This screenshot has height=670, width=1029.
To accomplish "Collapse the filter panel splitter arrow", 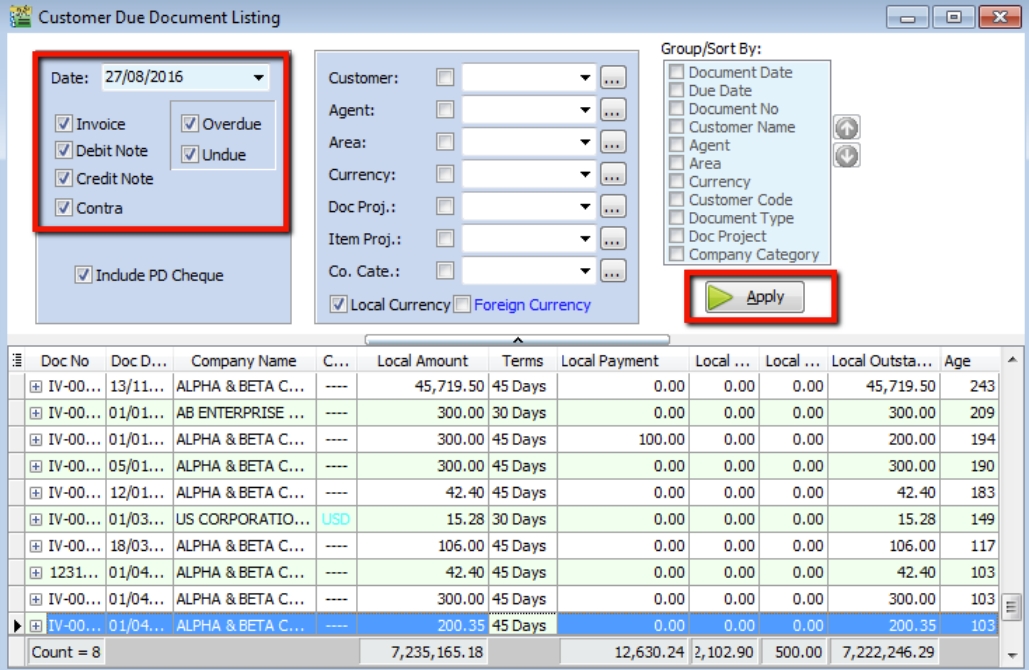I will click(x=517, y=340).
